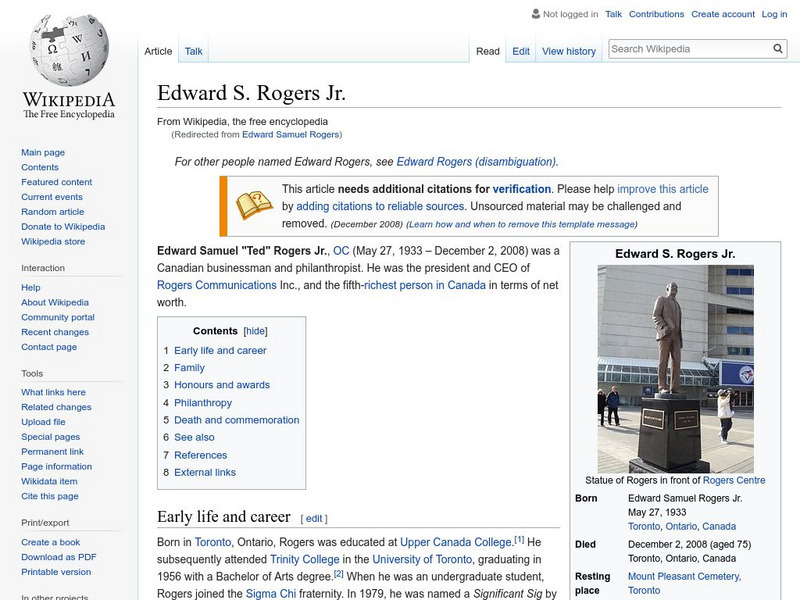Collapse the Contents box using hide
The height and width of the screenshot is (600, 800).
click(253, 331)
